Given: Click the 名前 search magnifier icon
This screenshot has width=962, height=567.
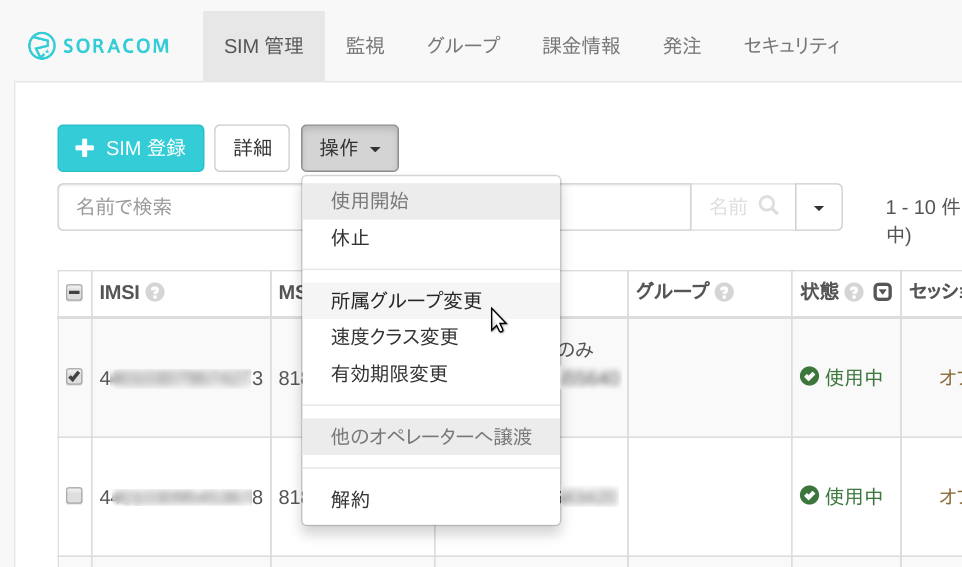Looking at the screenshot, I should pyautogui.click(x=768, y=206).
